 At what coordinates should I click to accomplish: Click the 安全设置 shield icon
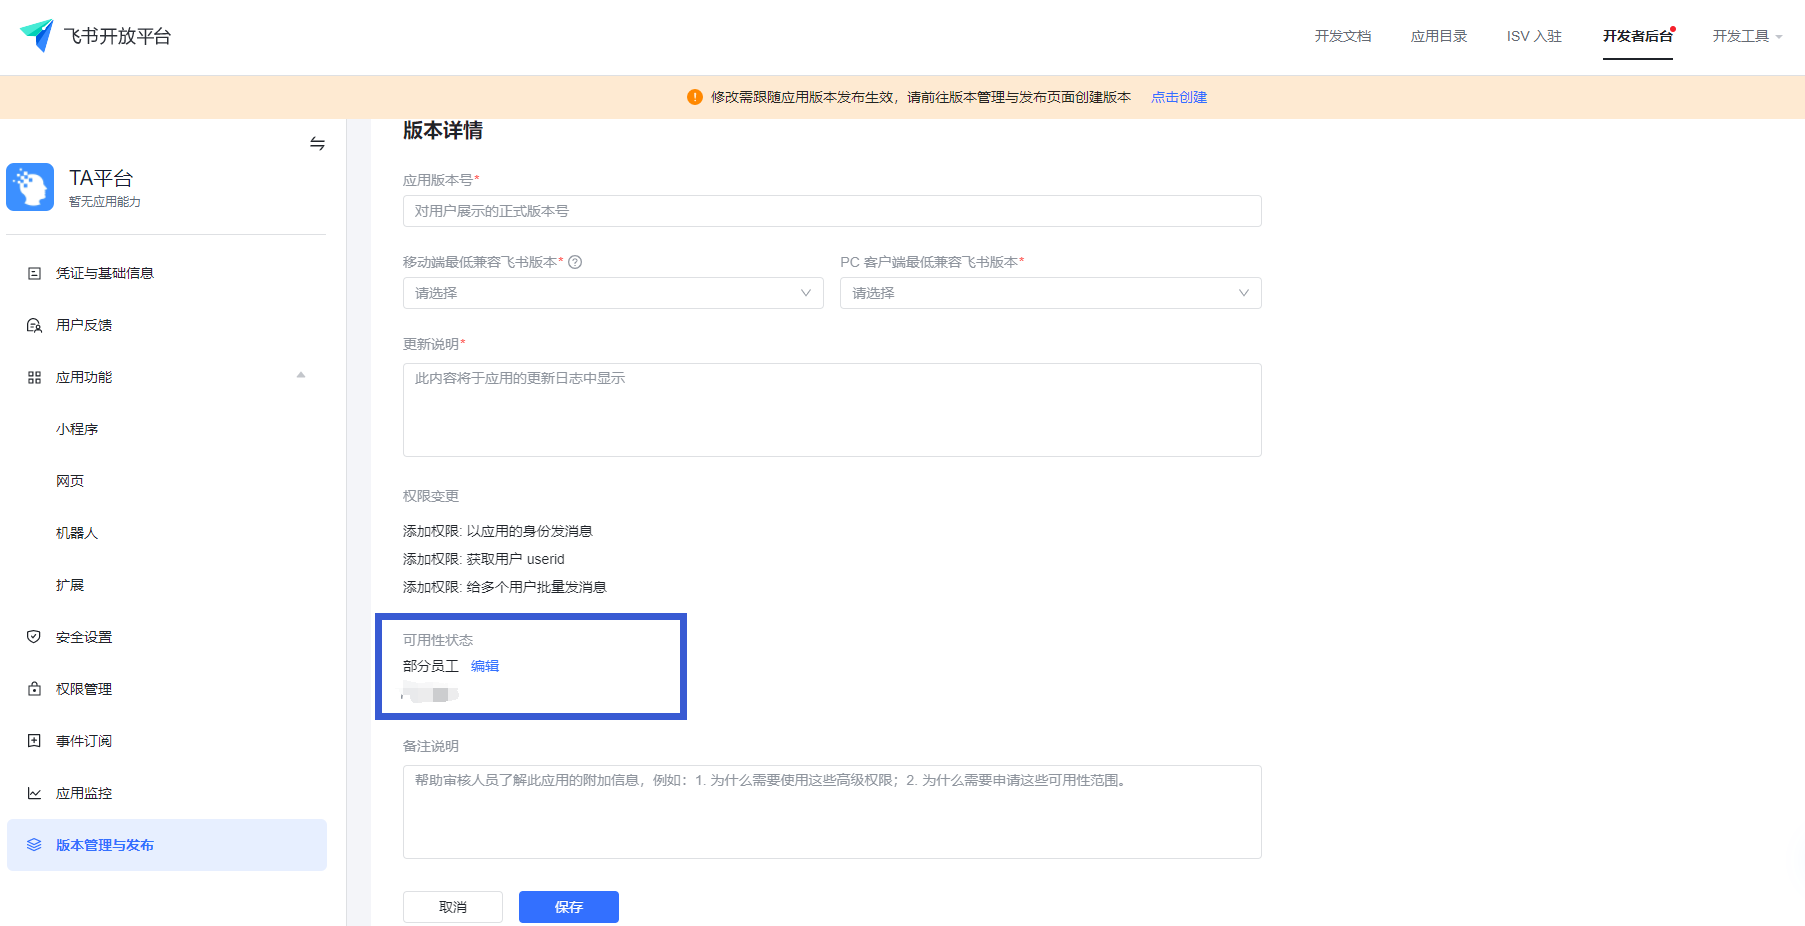(34, 637)
